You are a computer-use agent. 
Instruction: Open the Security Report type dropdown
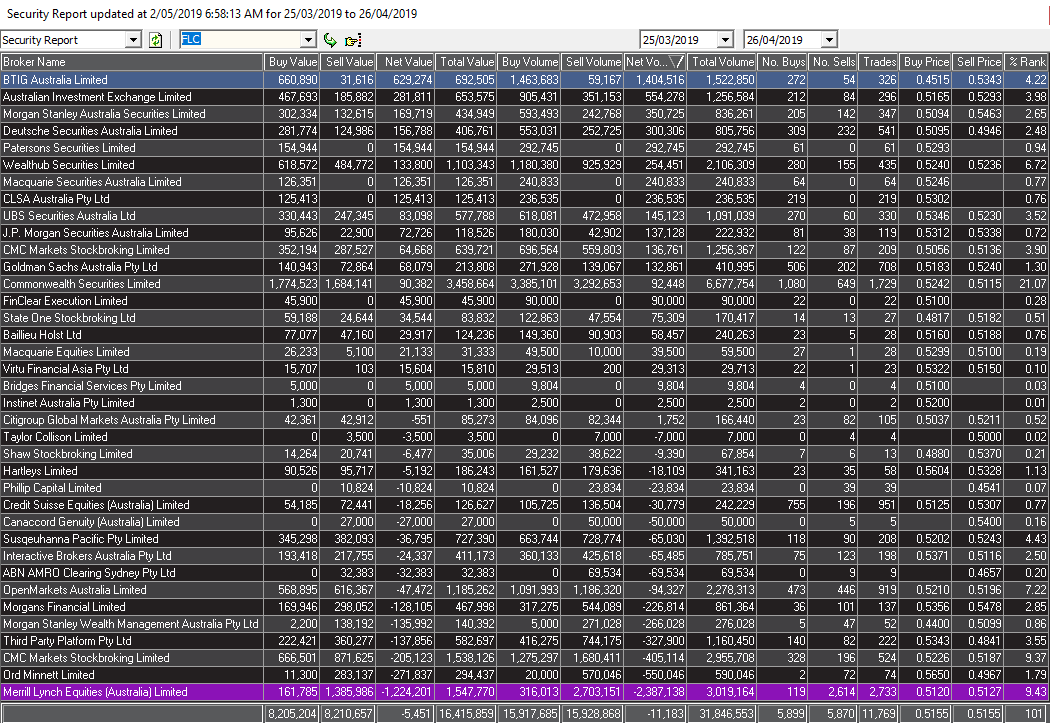click(133, 40)
